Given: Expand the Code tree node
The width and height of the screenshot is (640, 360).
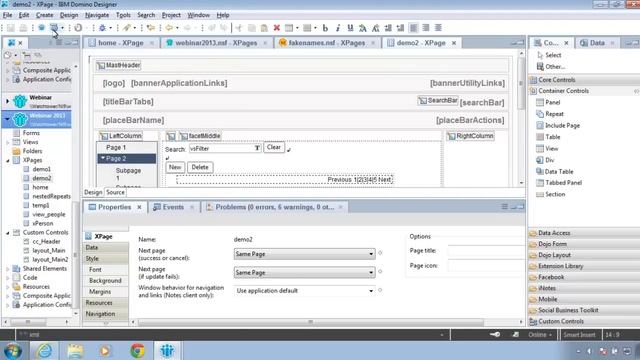Looking at the screenshot, I should (x=8, y=278).
